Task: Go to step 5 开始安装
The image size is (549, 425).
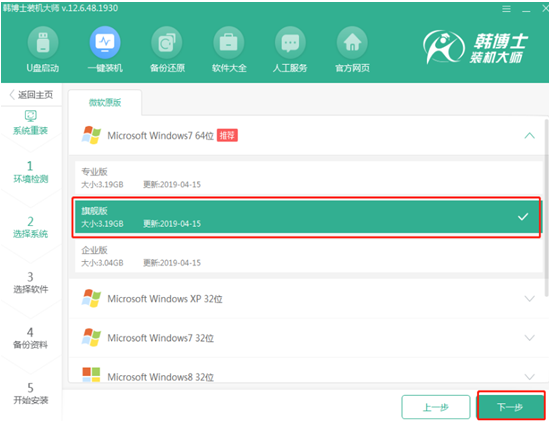Action: click(x=30, y=393)
